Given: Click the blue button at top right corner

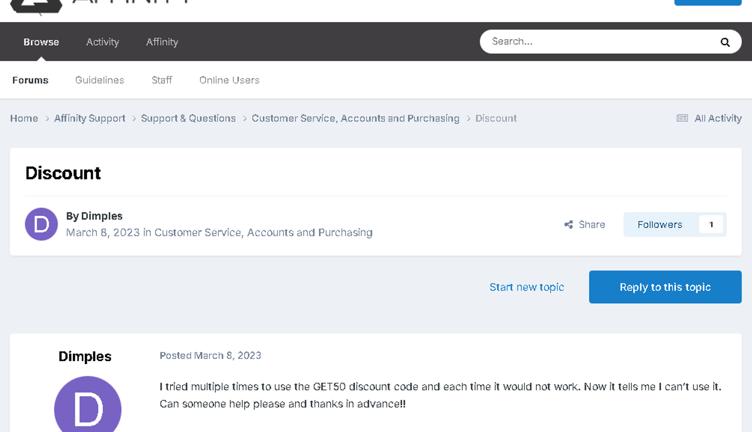Looking at the screenshot, I should coord(707,2).
